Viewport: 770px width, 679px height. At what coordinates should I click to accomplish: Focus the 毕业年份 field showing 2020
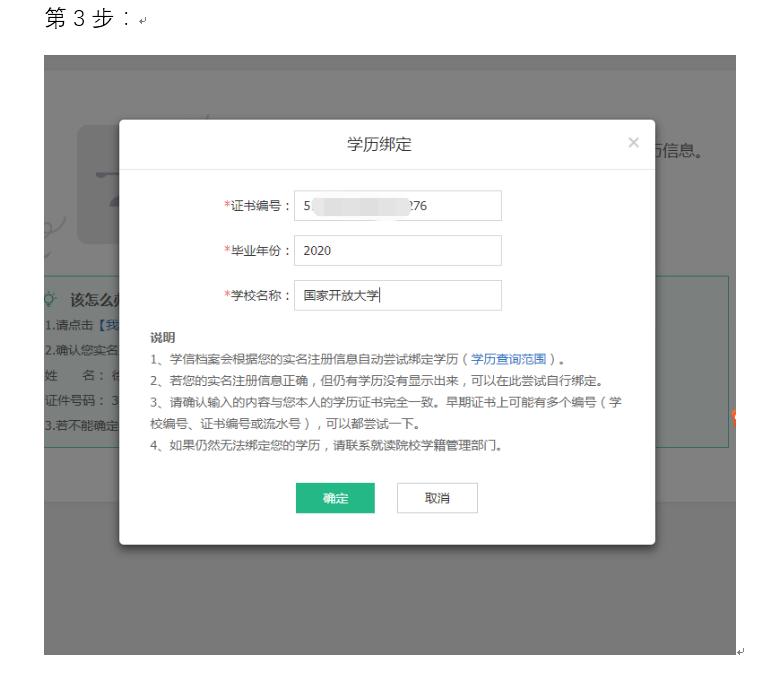click(x=397, y=251)
